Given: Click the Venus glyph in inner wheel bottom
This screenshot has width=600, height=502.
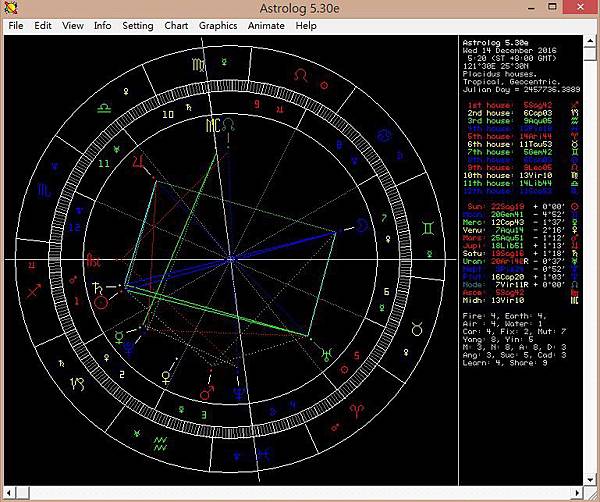Looking at the screenshot, I should [x=166, y=377].
